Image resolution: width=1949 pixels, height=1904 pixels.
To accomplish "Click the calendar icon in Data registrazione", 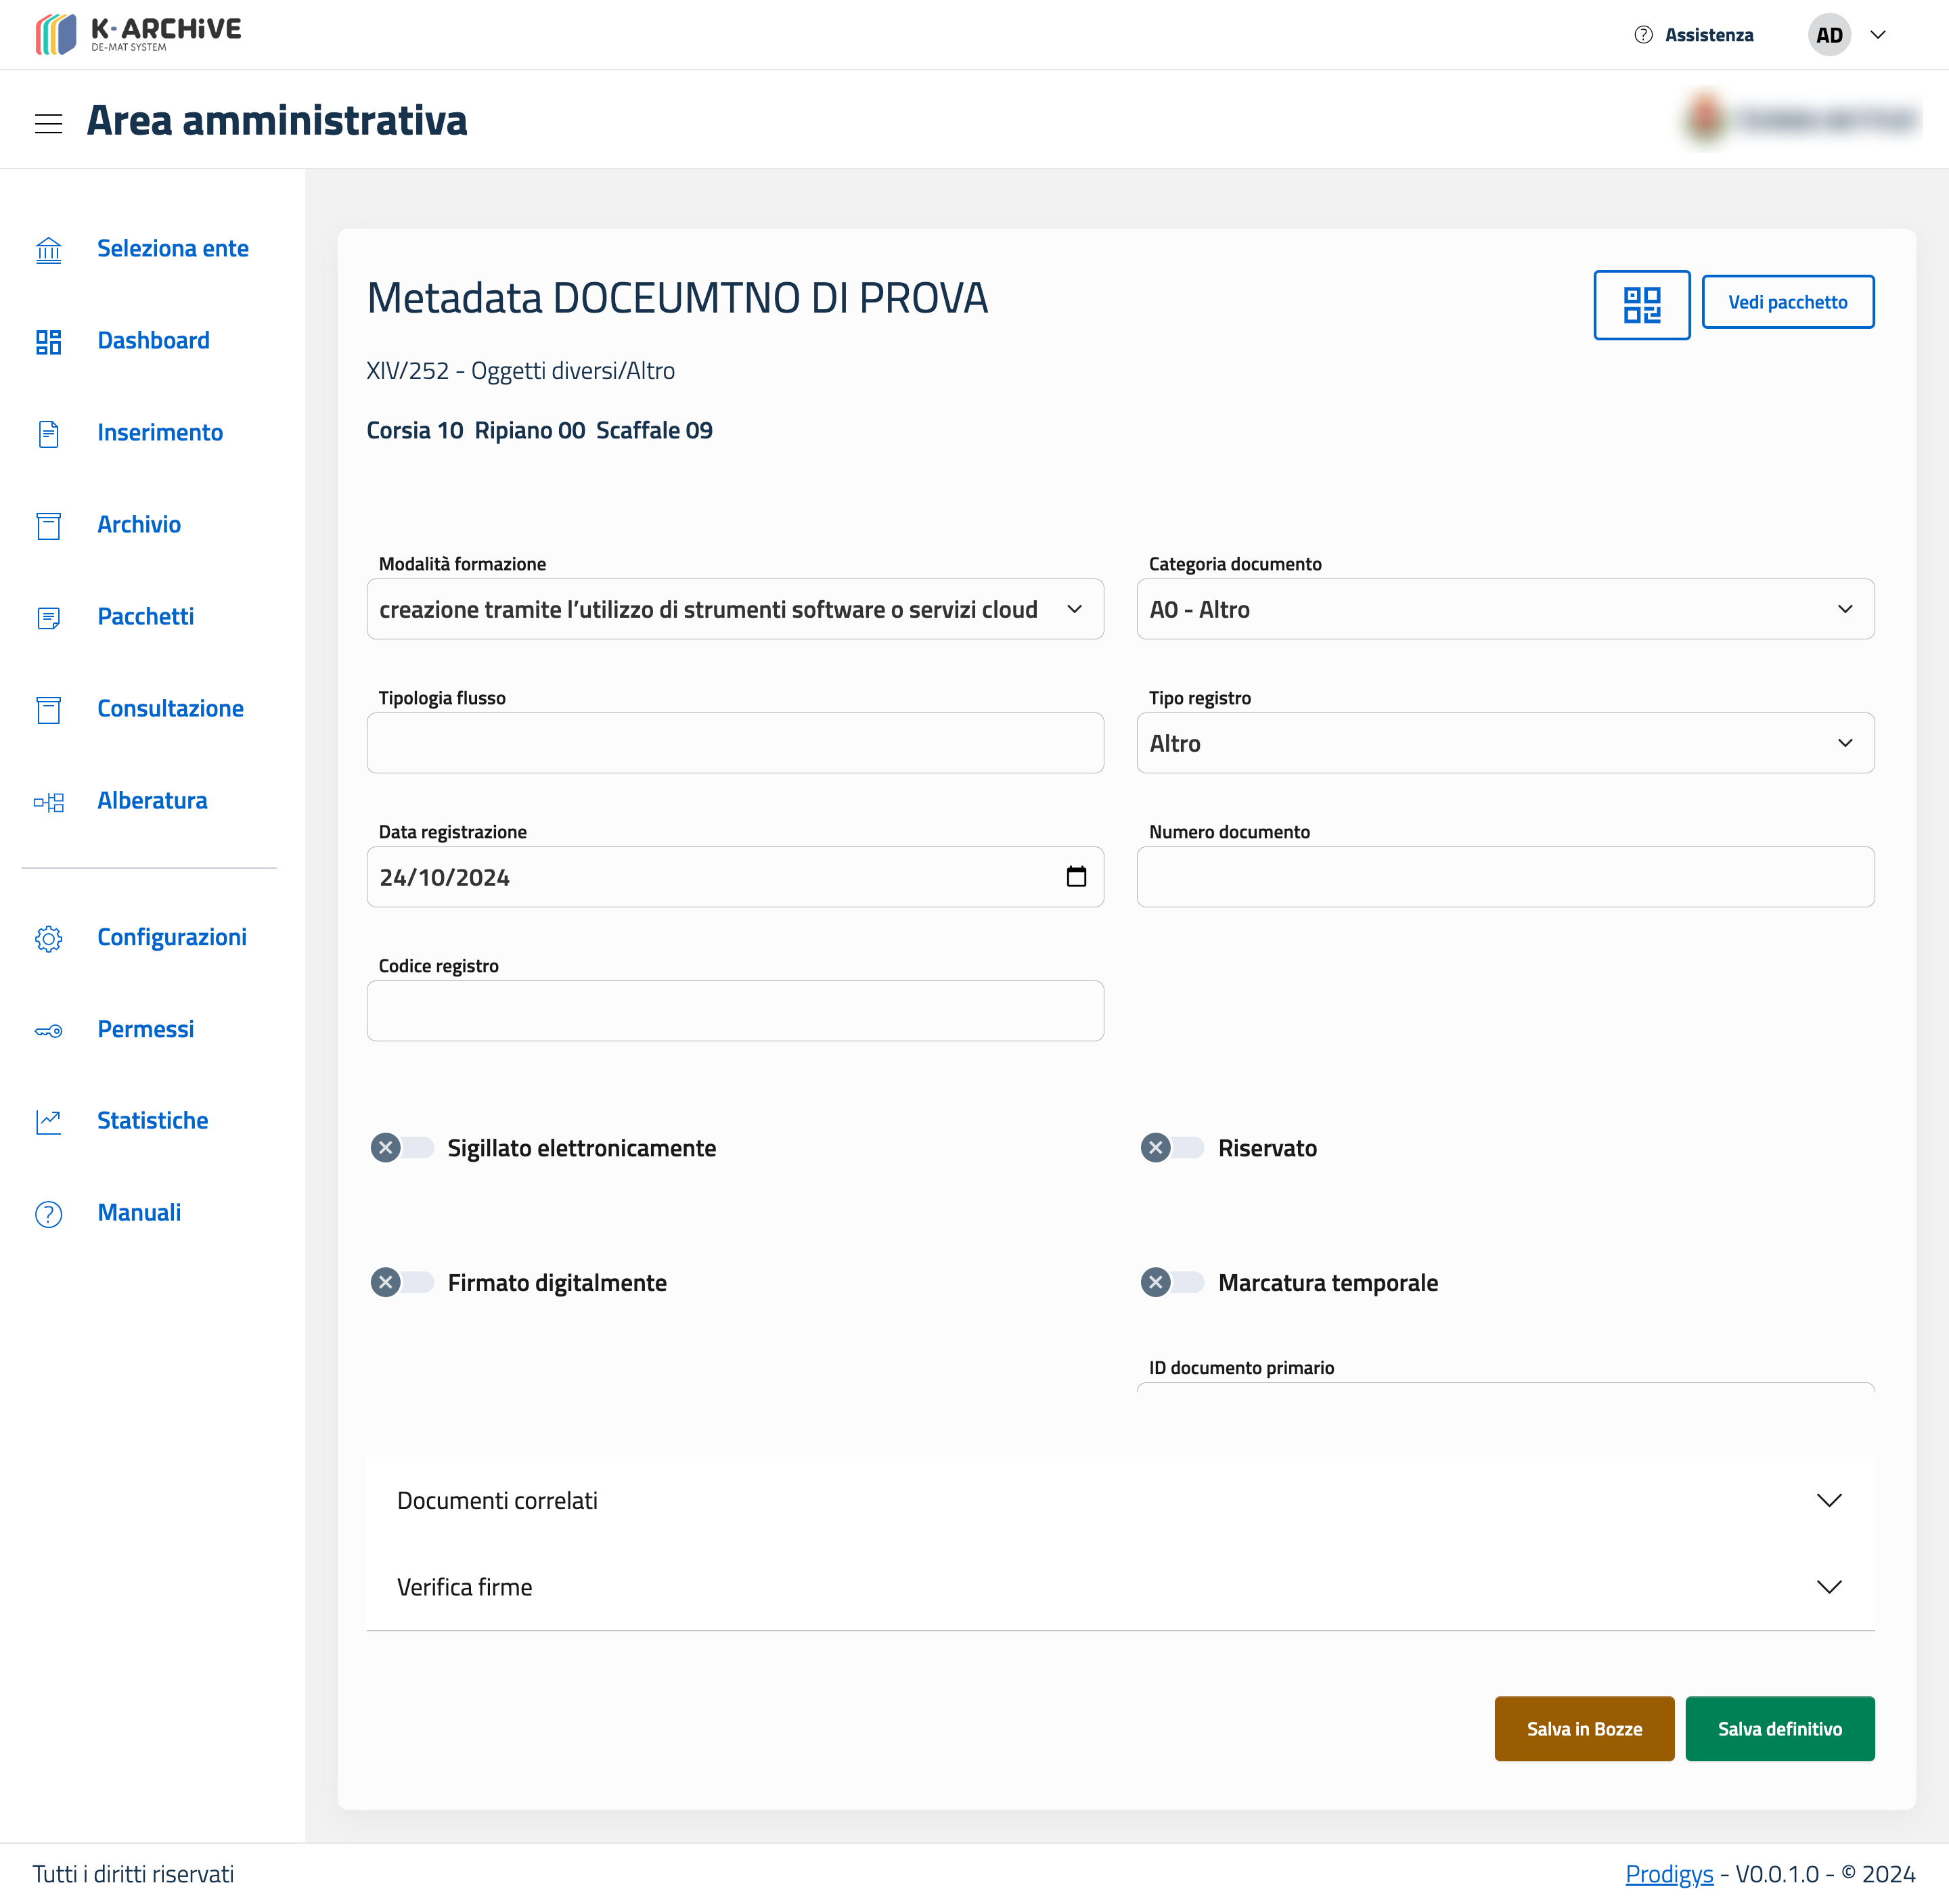I will [x=1076, y=877].
